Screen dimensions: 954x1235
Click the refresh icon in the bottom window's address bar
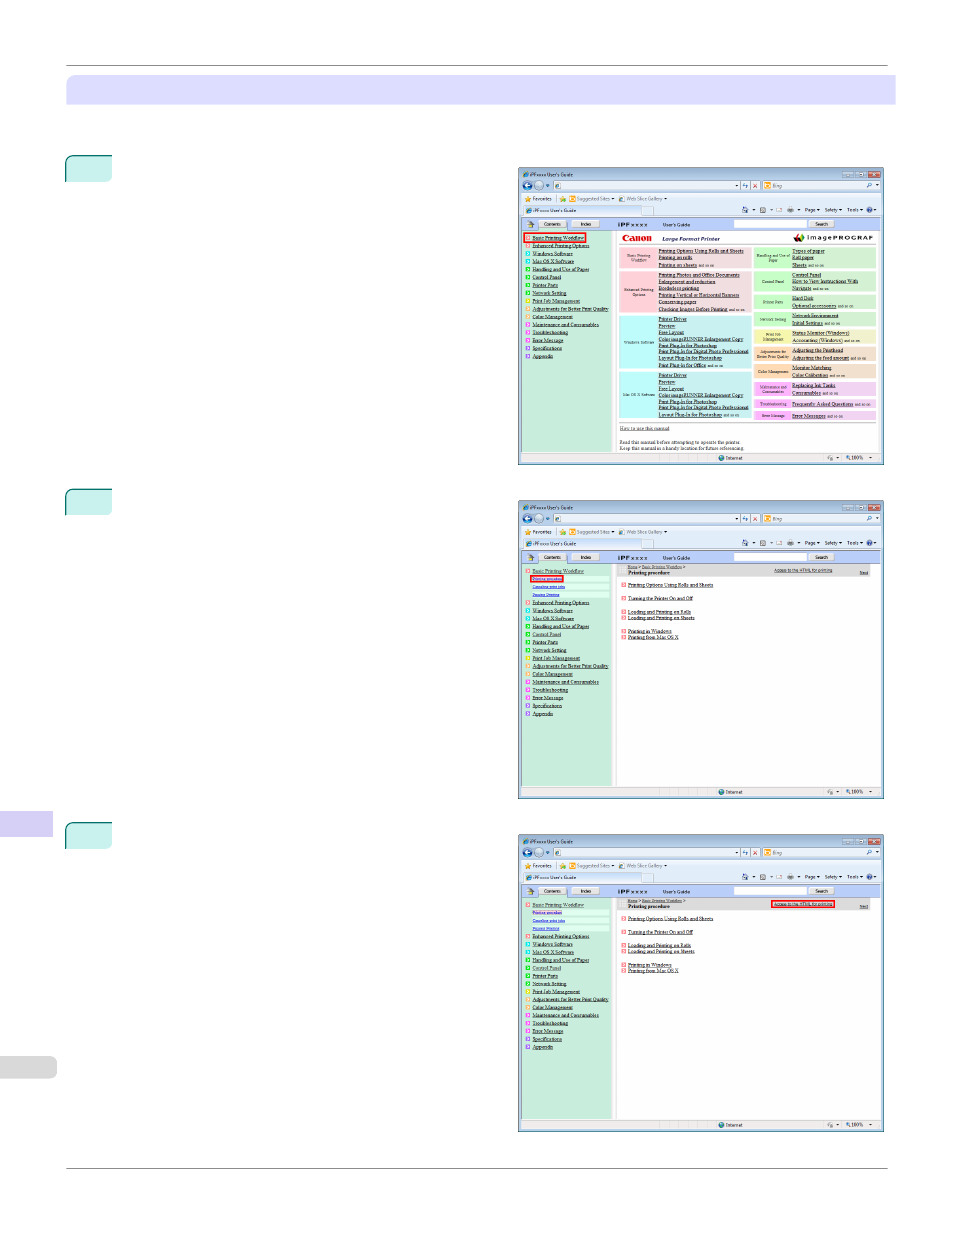[x=745, y=852]
